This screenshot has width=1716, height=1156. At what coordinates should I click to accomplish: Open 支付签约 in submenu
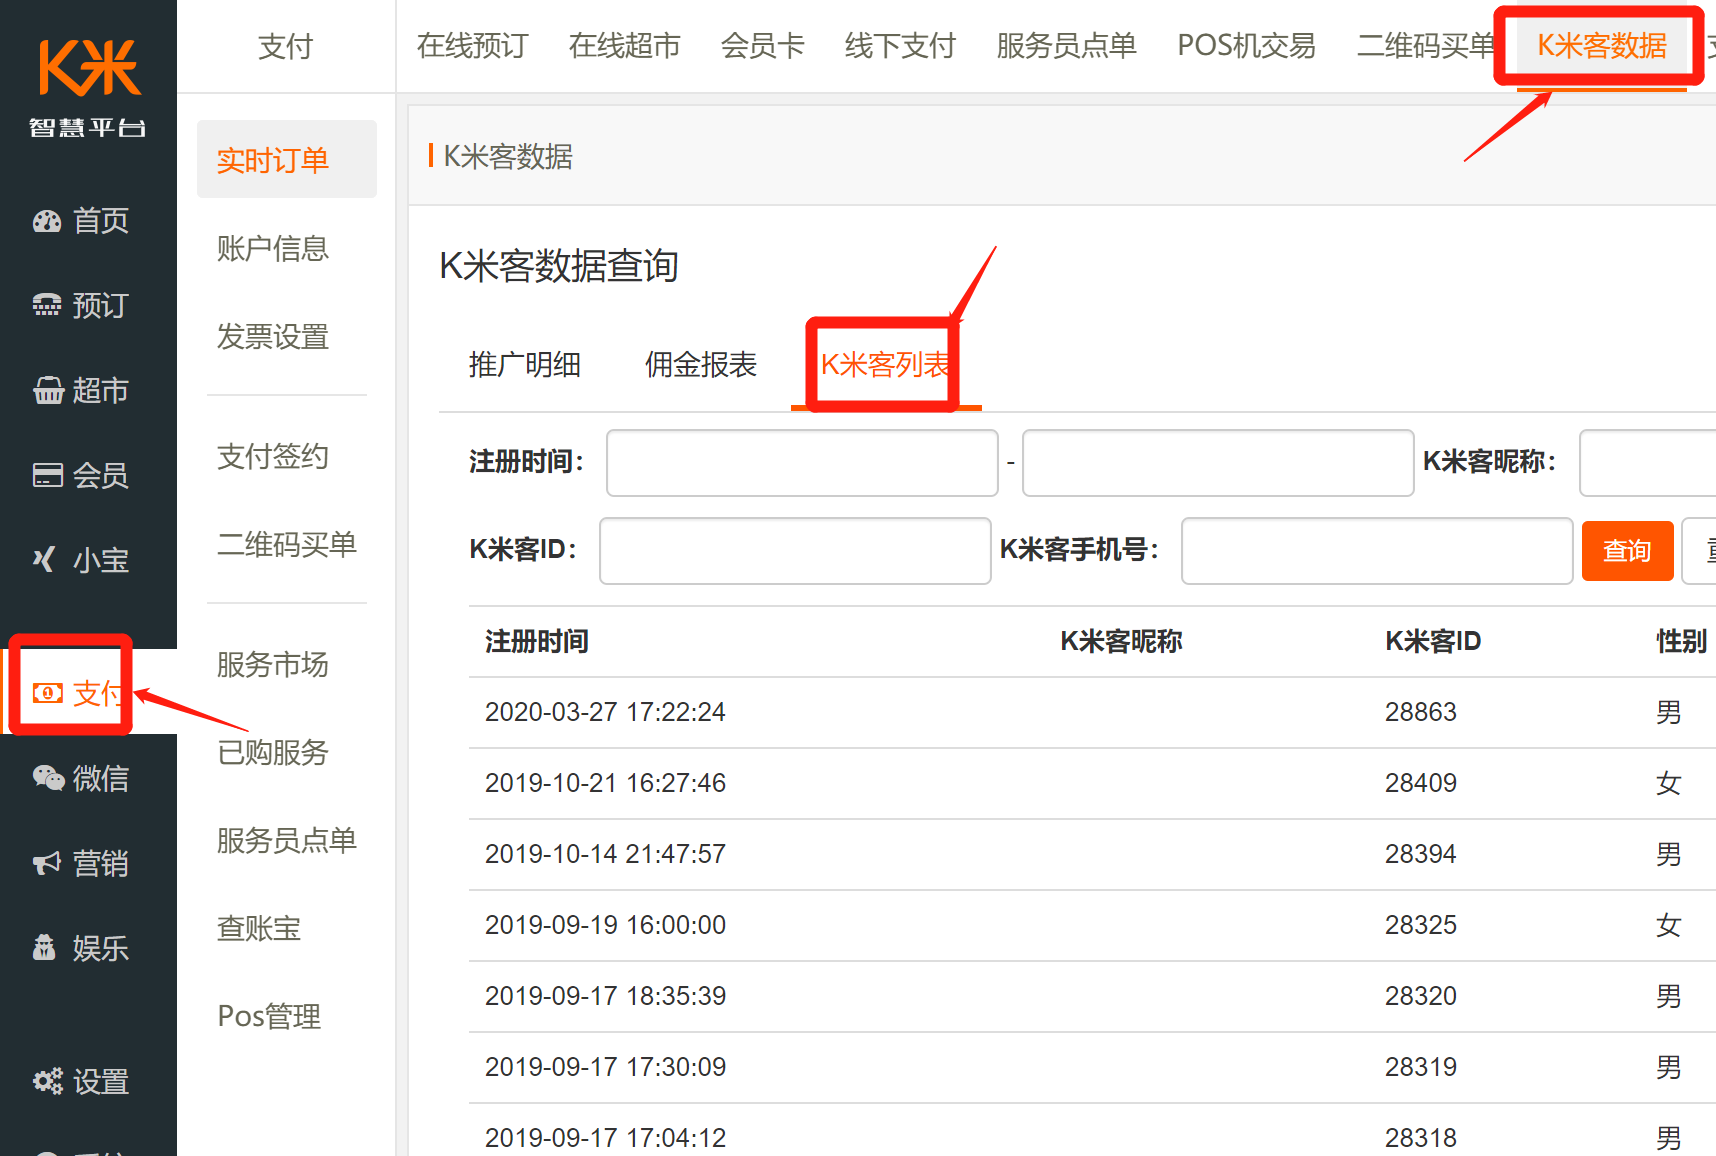click(273, 456)
